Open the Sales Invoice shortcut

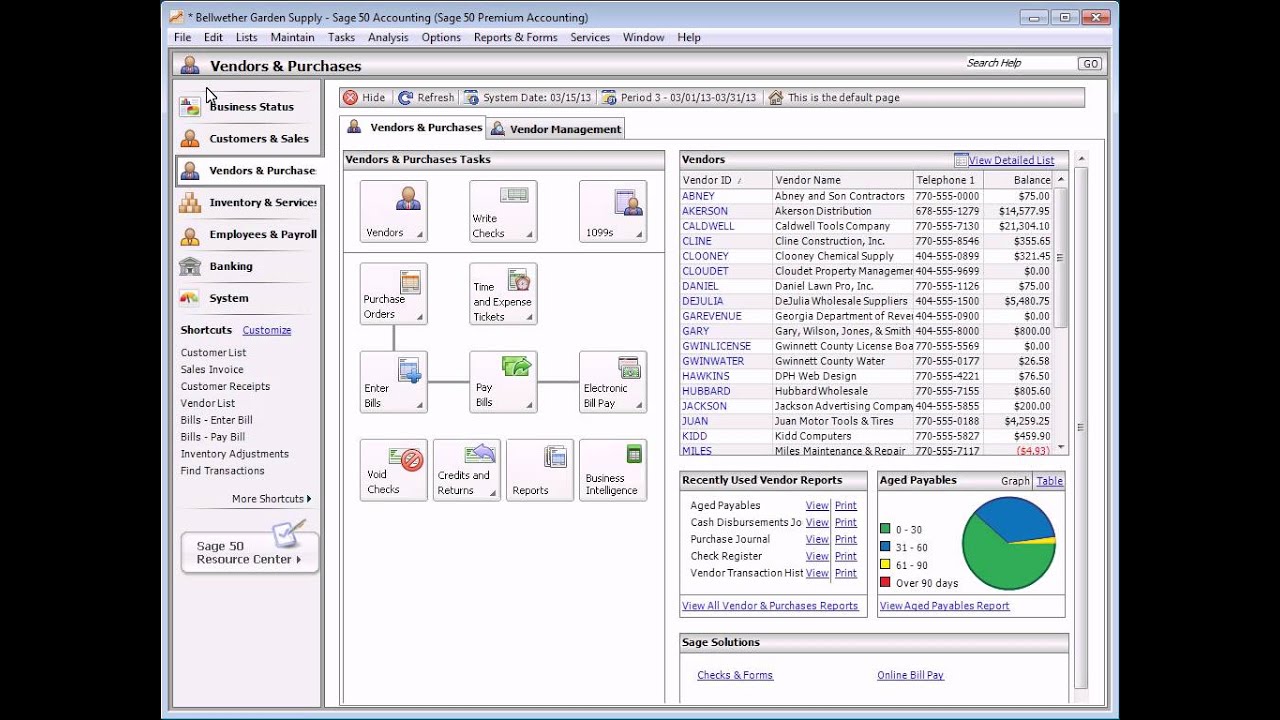212,370
